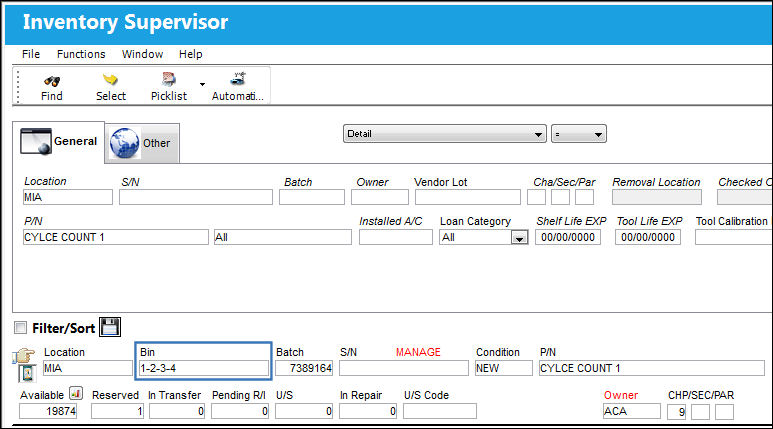The height and width of the screenshot is (429, 773).
Task: Open the Picklist toolbar icon
Action: [169, 79]
